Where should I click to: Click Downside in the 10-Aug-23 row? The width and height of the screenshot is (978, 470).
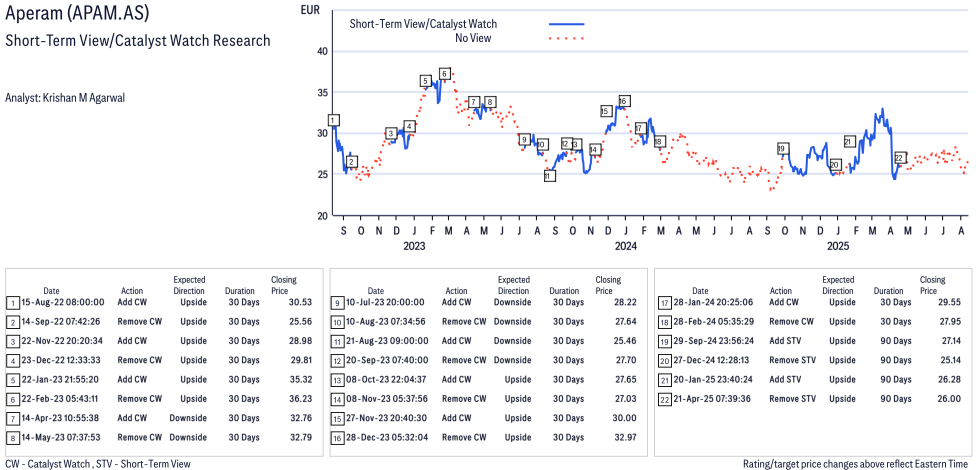click(513, 322)
